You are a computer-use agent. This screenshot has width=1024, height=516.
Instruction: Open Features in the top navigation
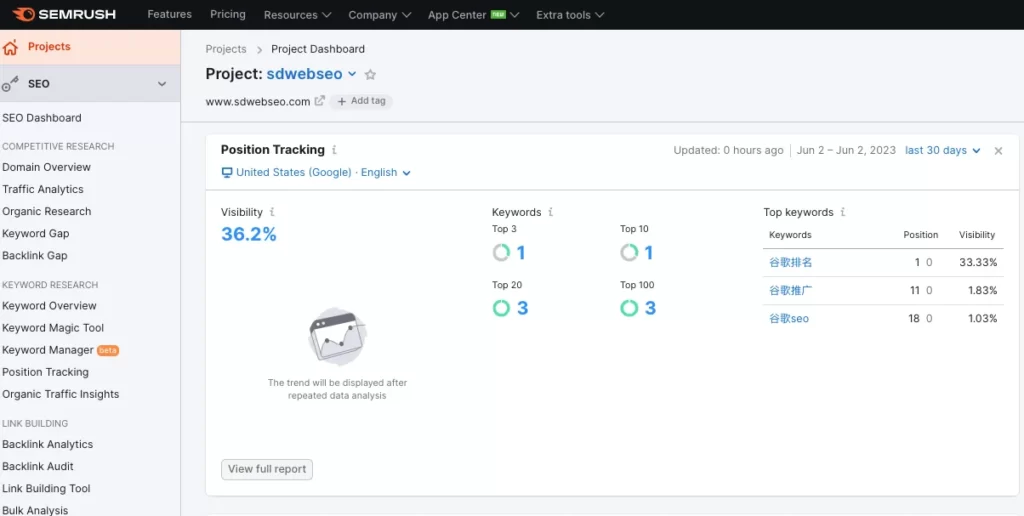click(x=170, y=14)
